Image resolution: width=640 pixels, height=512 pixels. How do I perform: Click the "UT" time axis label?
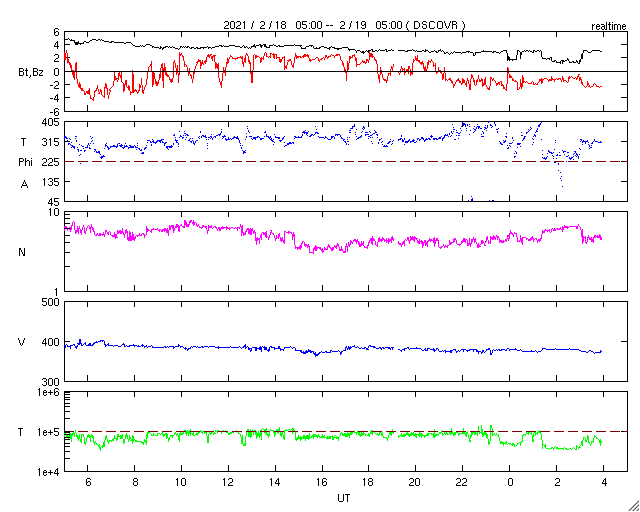(343, 498)
